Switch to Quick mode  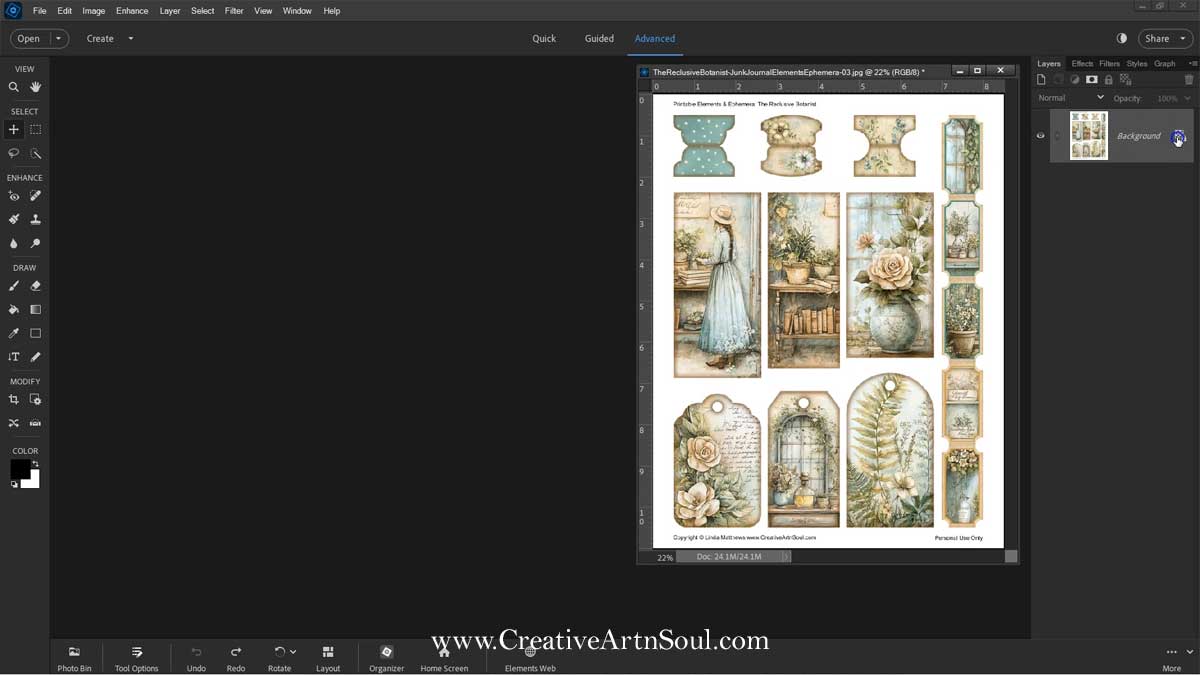click(x=544, y=38)
